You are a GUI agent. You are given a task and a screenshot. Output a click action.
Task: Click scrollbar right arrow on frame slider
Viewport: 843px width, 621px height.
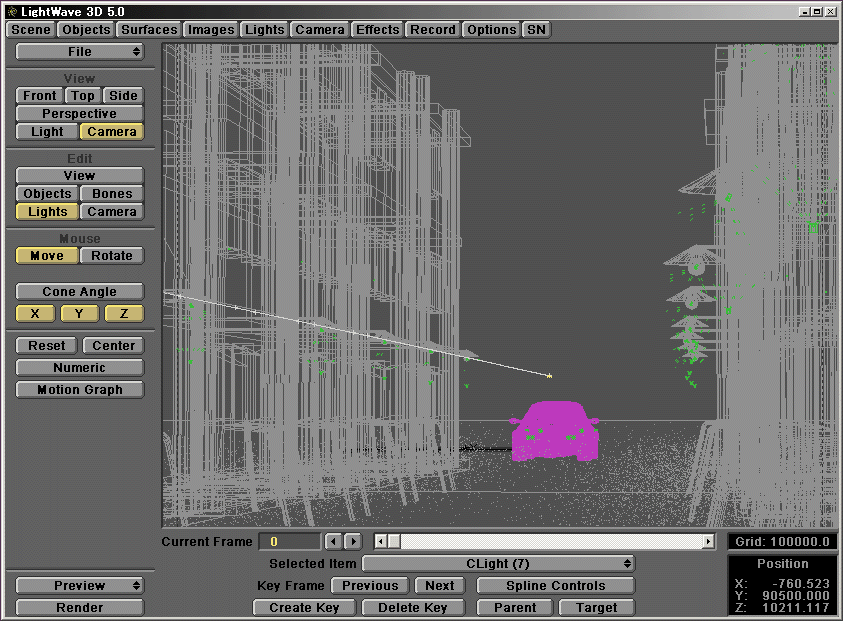[x=708, y=541]
